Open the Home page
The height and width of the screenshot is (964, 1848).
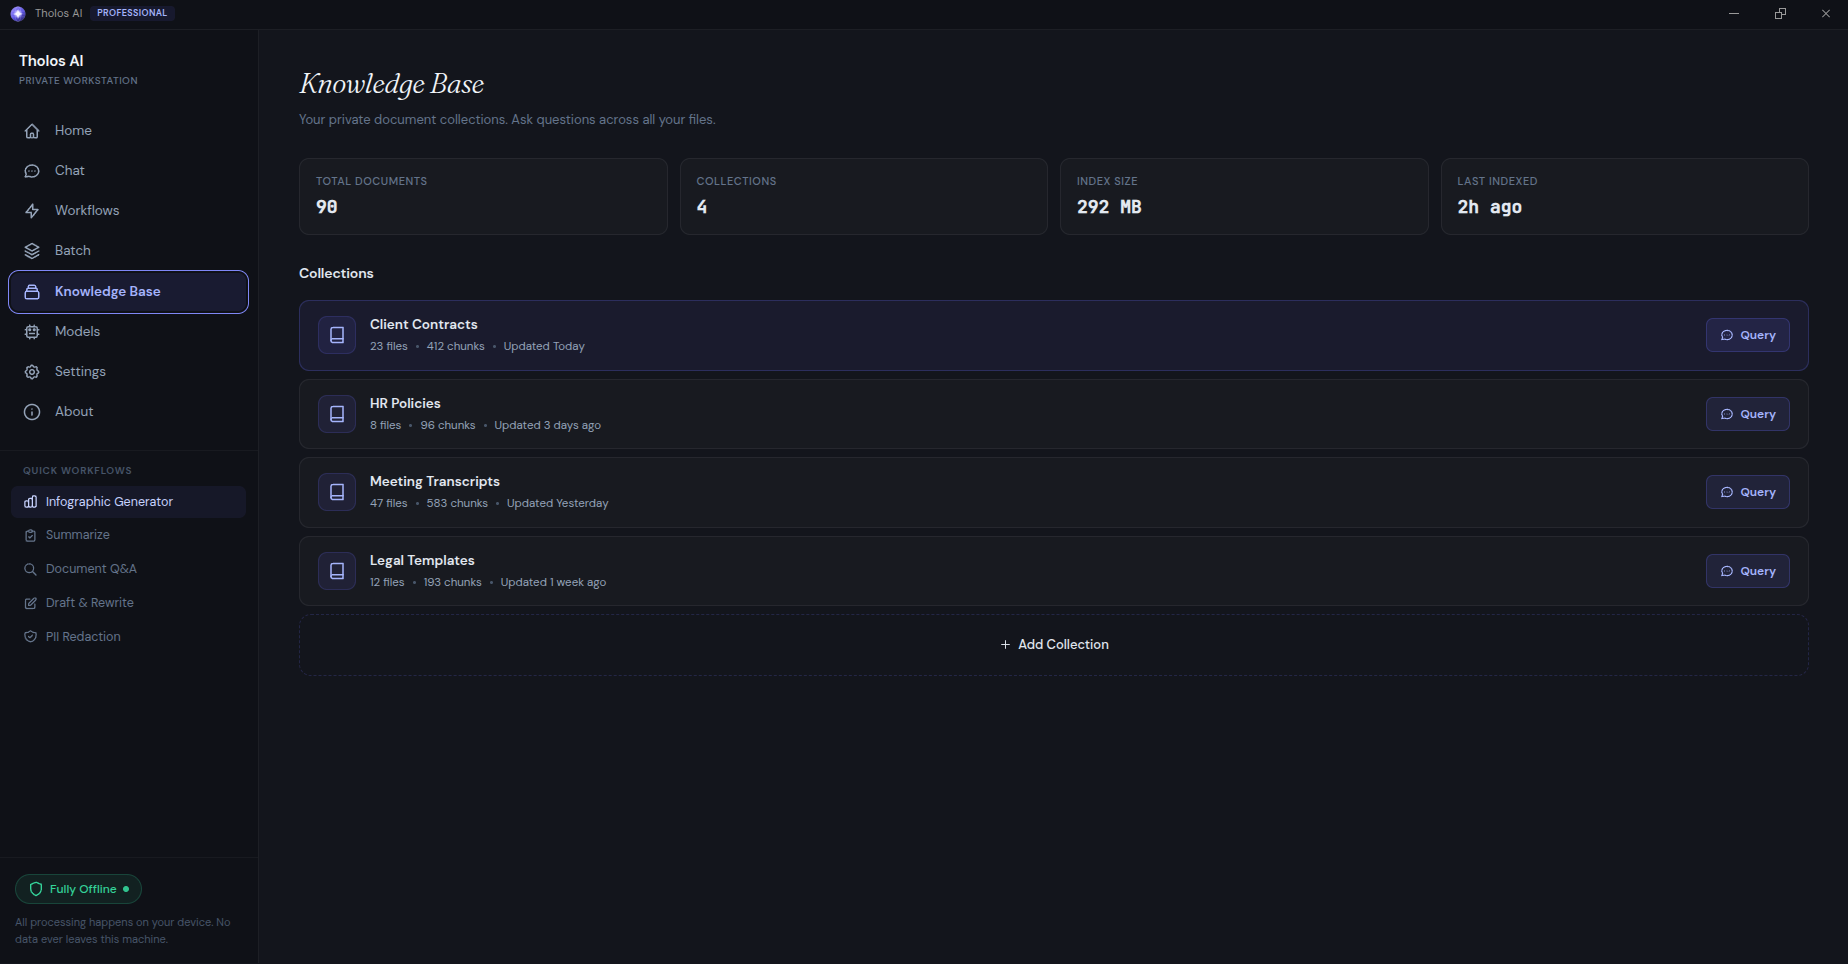point(128,131)
